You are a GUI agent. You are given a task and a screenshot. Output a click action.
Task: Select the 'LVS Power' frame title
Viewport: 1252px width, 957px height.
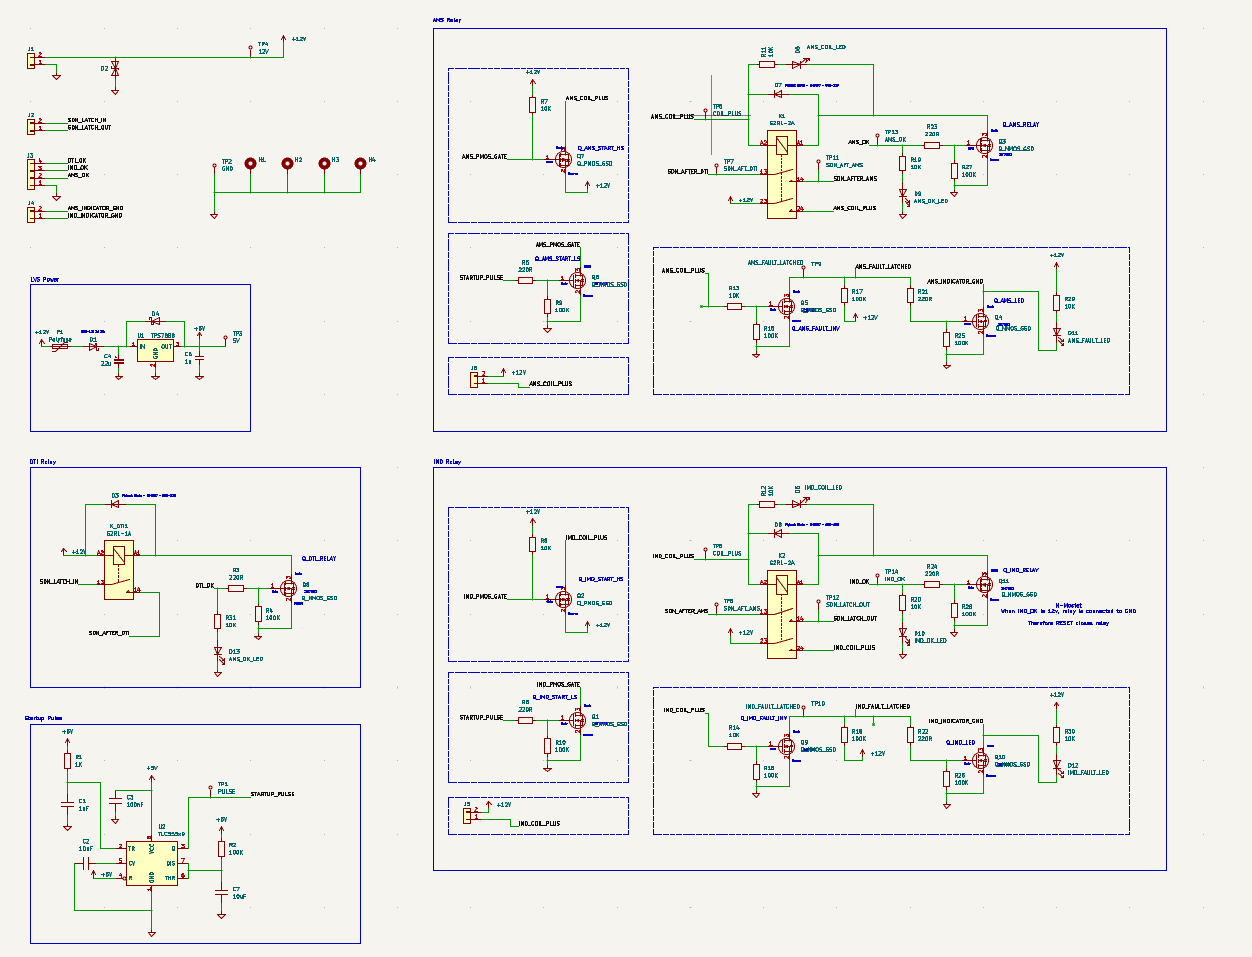45,279
